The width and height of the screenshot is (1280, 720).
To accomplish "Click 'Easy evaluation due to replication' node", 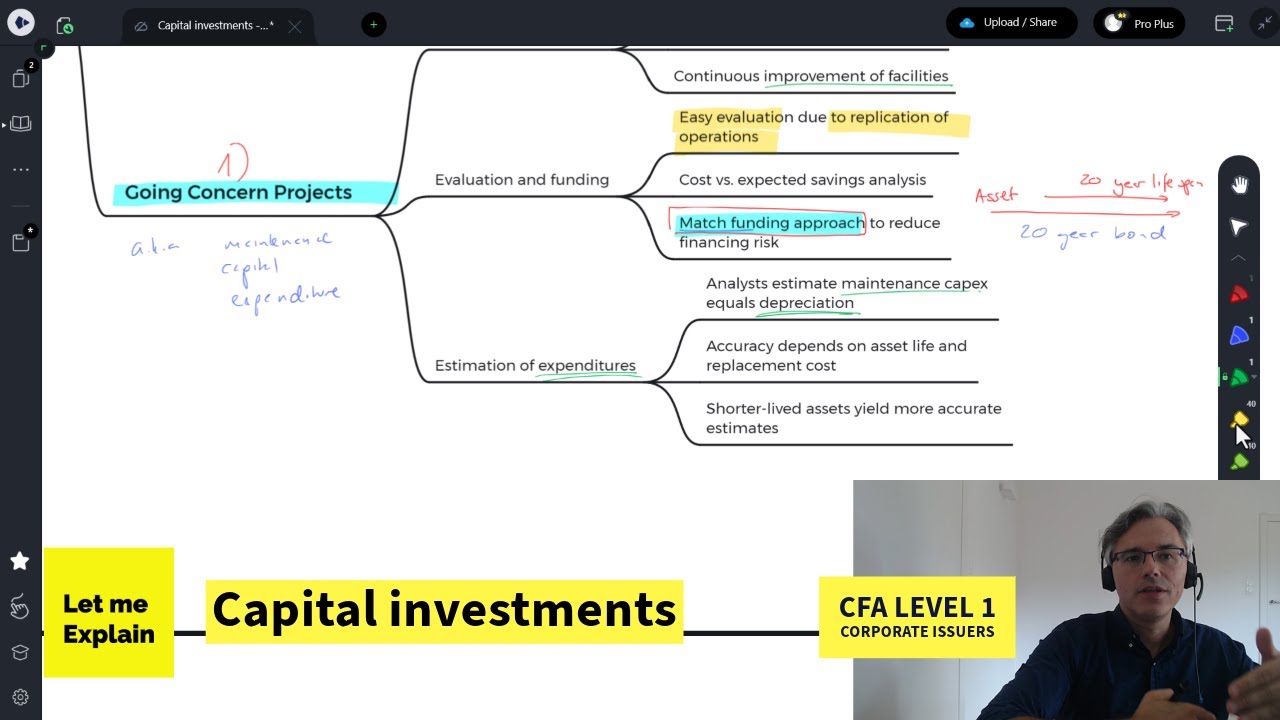I will coord(814,127).
